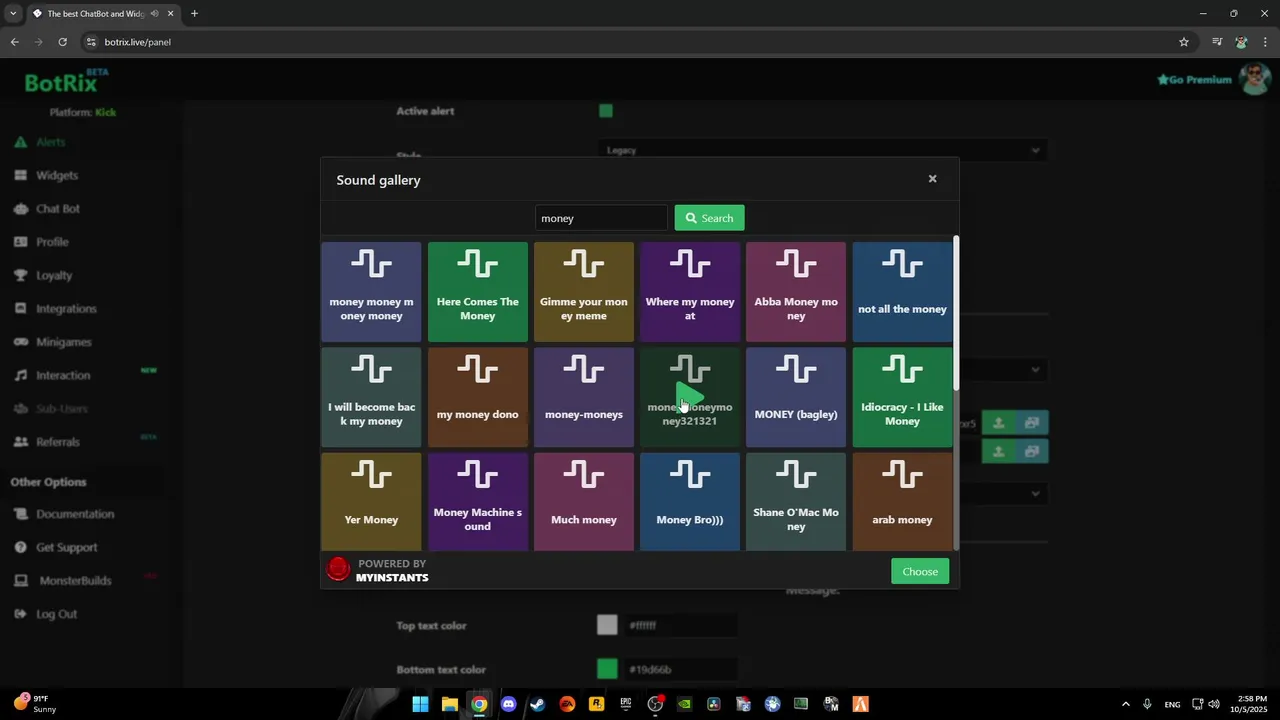Viewport: 1280px width, 720px height.
Task: Select the "Money Machine sound" tile
Action: [x=477, y=501]
